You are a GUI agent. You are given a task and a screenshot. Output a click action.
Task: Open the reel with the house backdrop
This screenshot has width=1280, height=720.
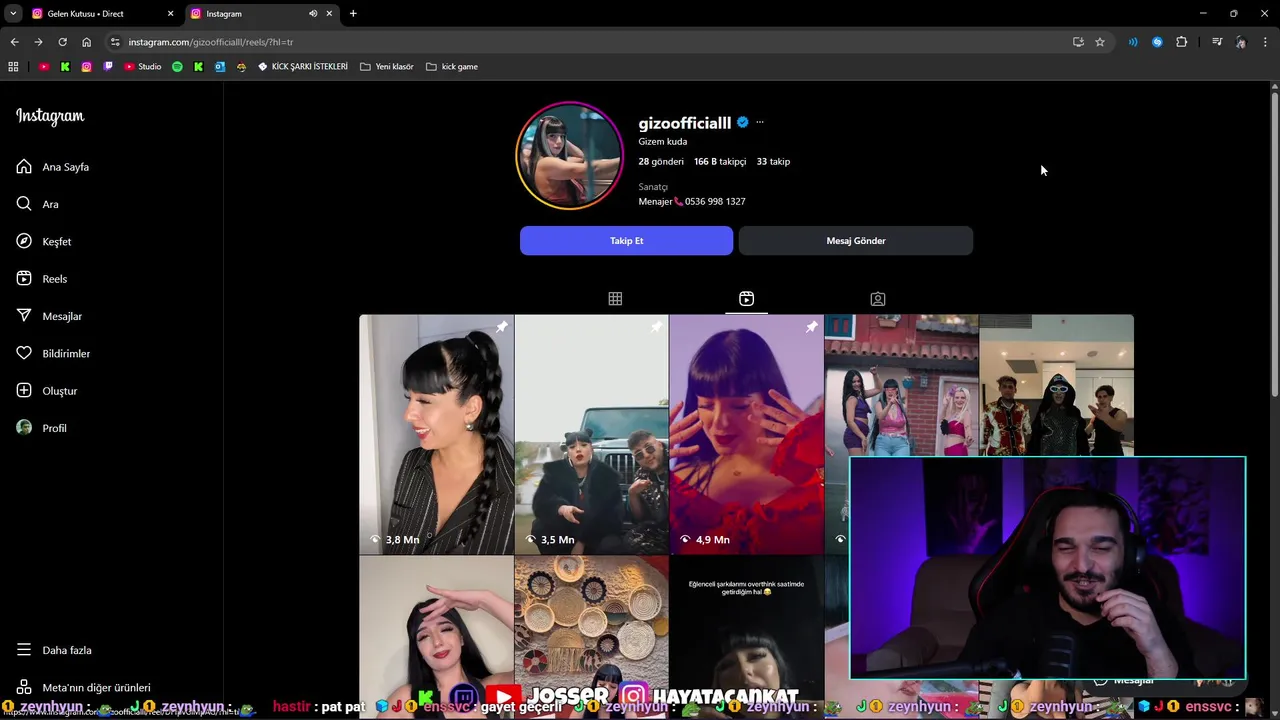[901, 385]
